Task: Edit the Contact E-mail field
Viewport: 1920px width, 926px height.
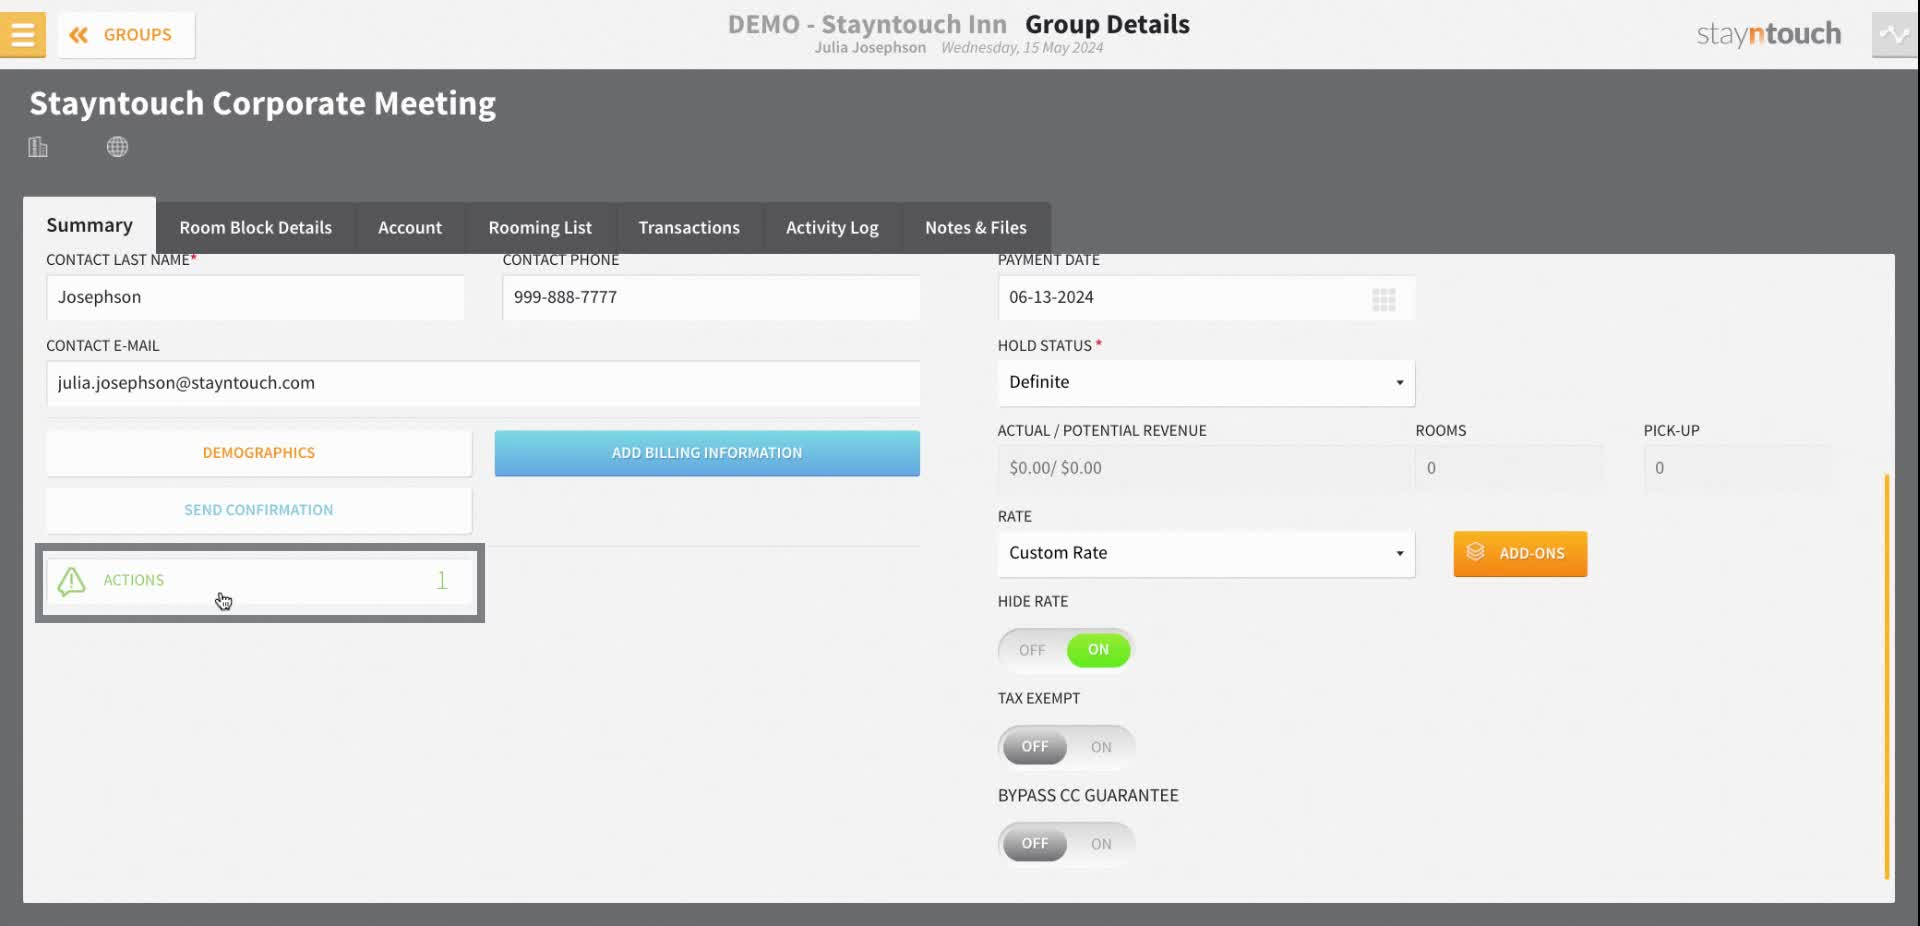Action: [483, 383]
